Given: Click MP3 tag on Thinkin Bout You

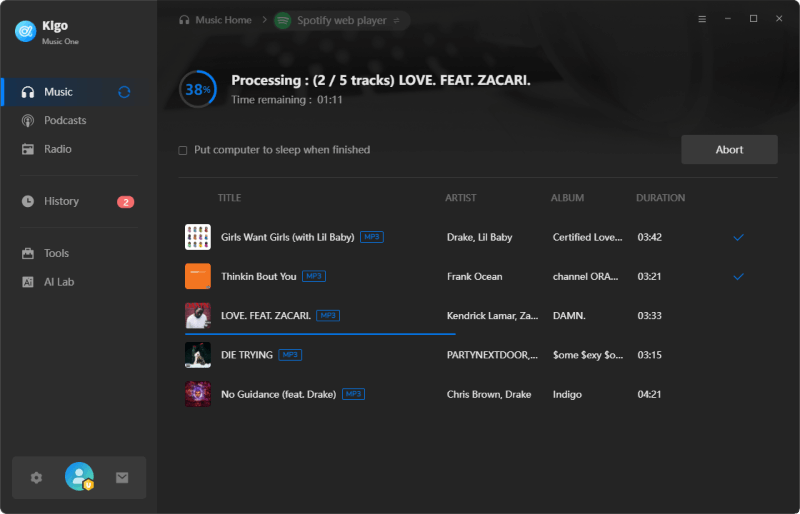Looking at the screenshot, I should click(314, 276).
